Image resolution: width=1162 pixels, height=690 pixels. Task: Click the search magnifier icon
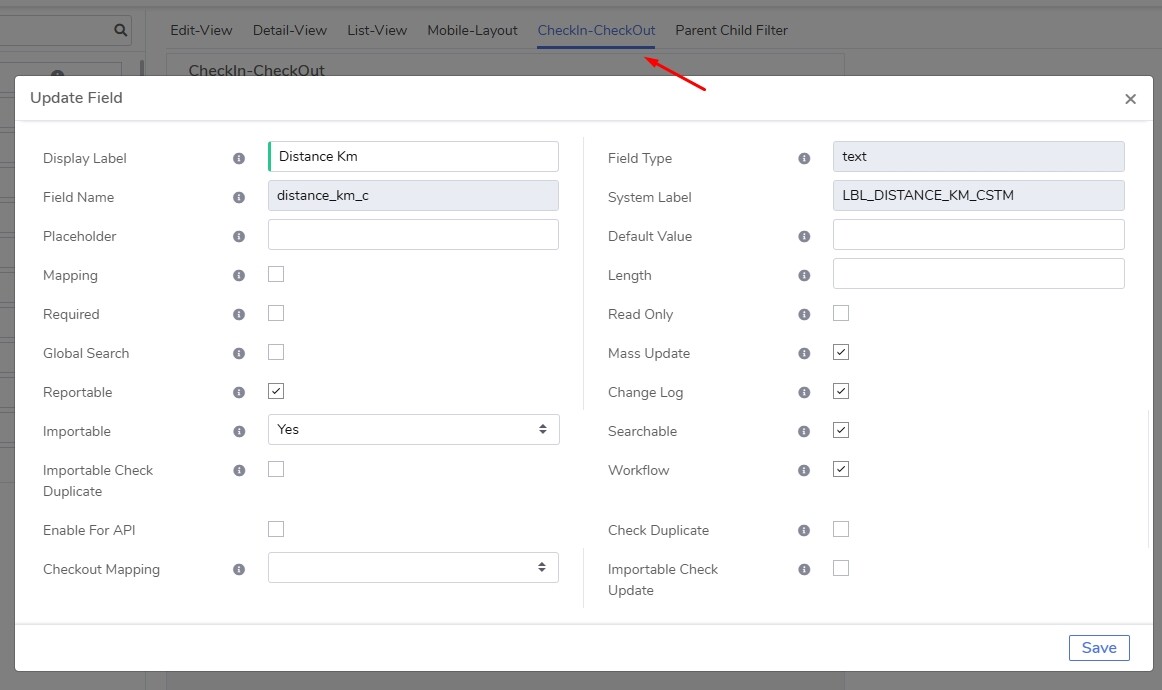coord(120,30)
